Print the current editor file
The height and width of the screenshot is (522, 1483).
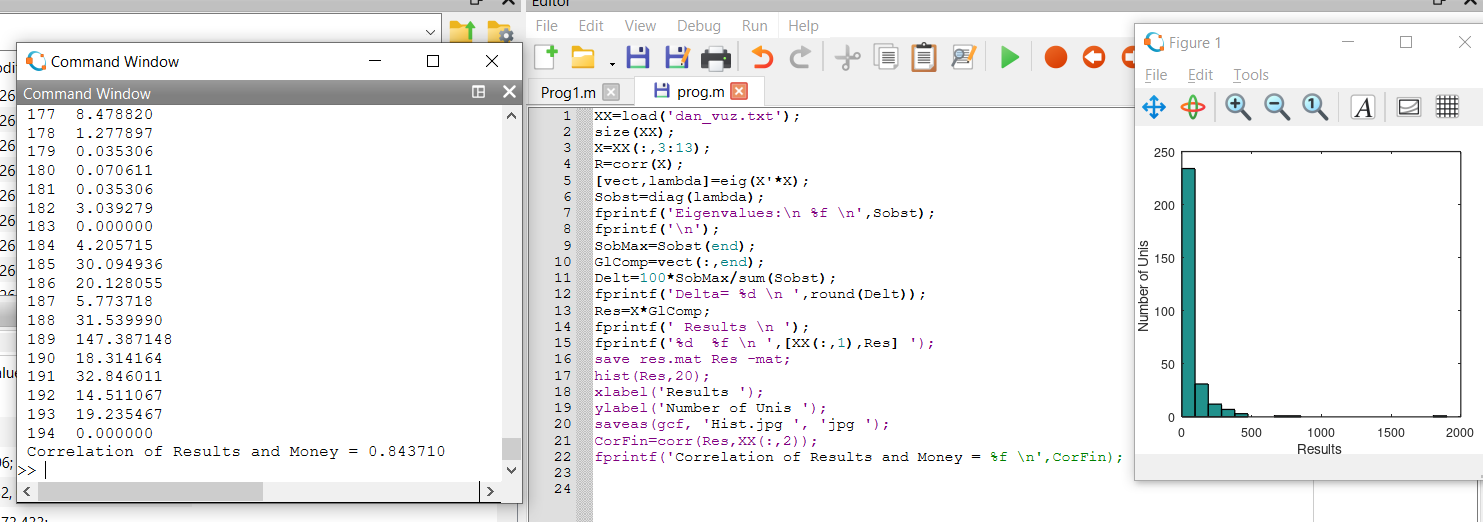coord(716,58)
